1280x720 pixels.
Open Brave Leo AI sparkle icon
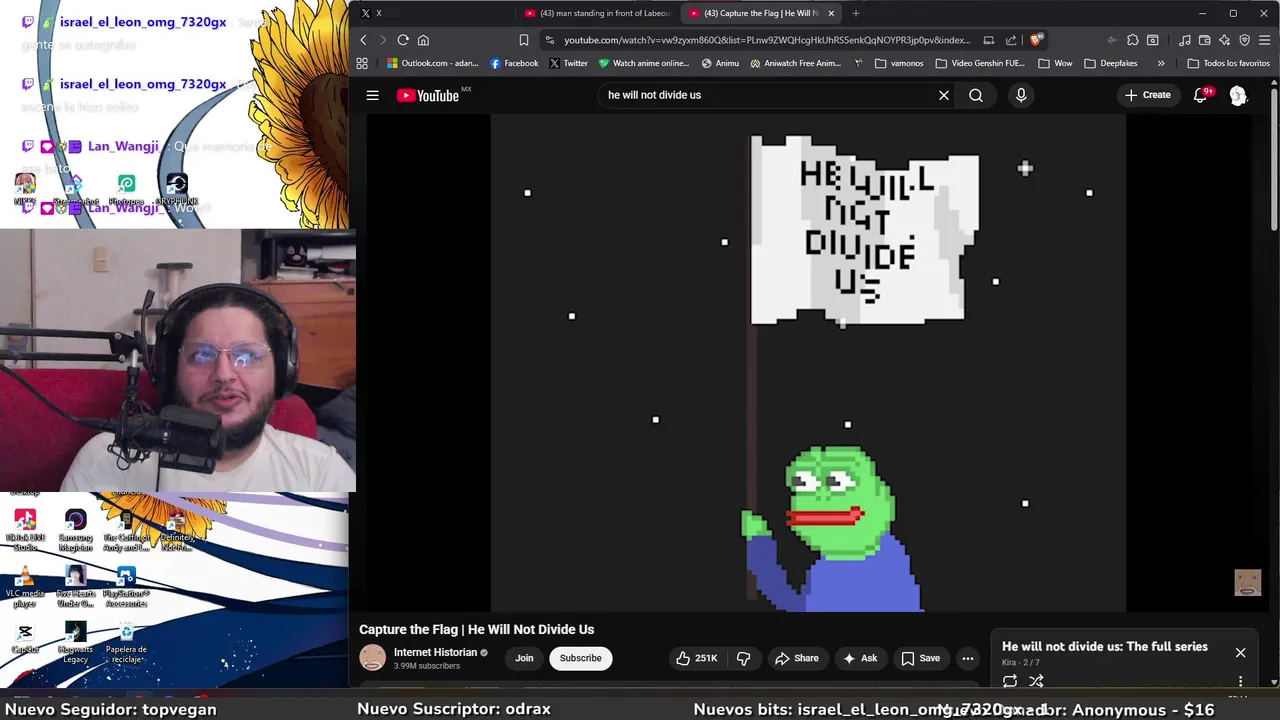pos(1224,40)
